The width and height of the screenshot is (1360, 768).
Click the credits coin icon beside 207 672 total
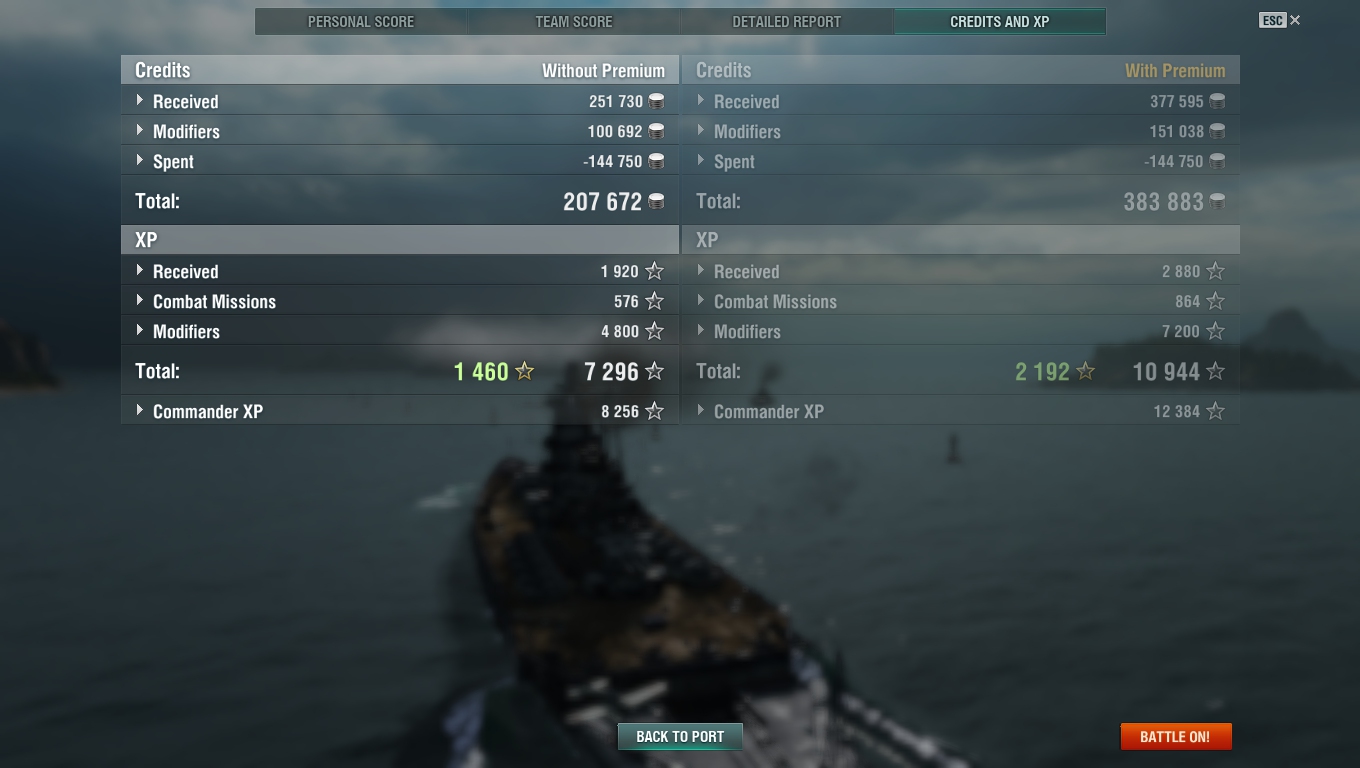click(x=656, y=201)
